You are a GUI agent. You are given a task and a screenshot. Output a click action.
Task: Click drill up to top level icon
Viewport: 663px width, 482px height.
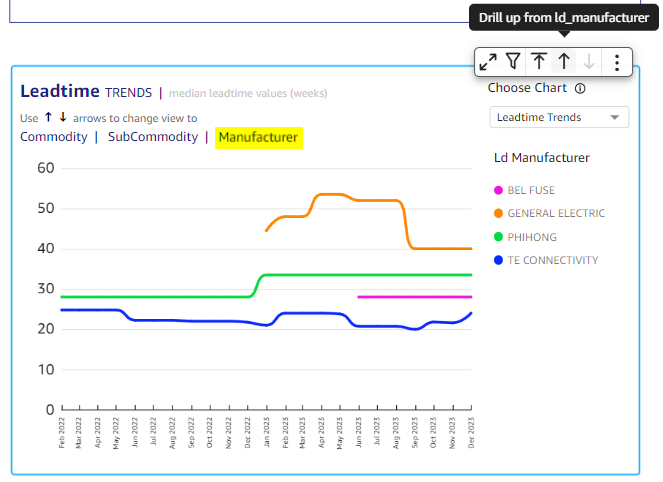pyautogui.click(x=539, y=62)
